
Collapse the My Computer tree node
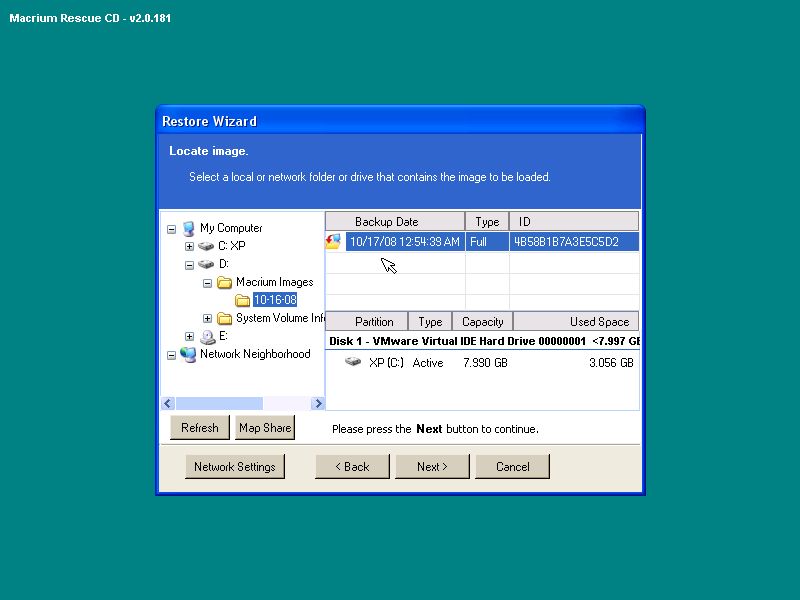click(x=171, y=229)
